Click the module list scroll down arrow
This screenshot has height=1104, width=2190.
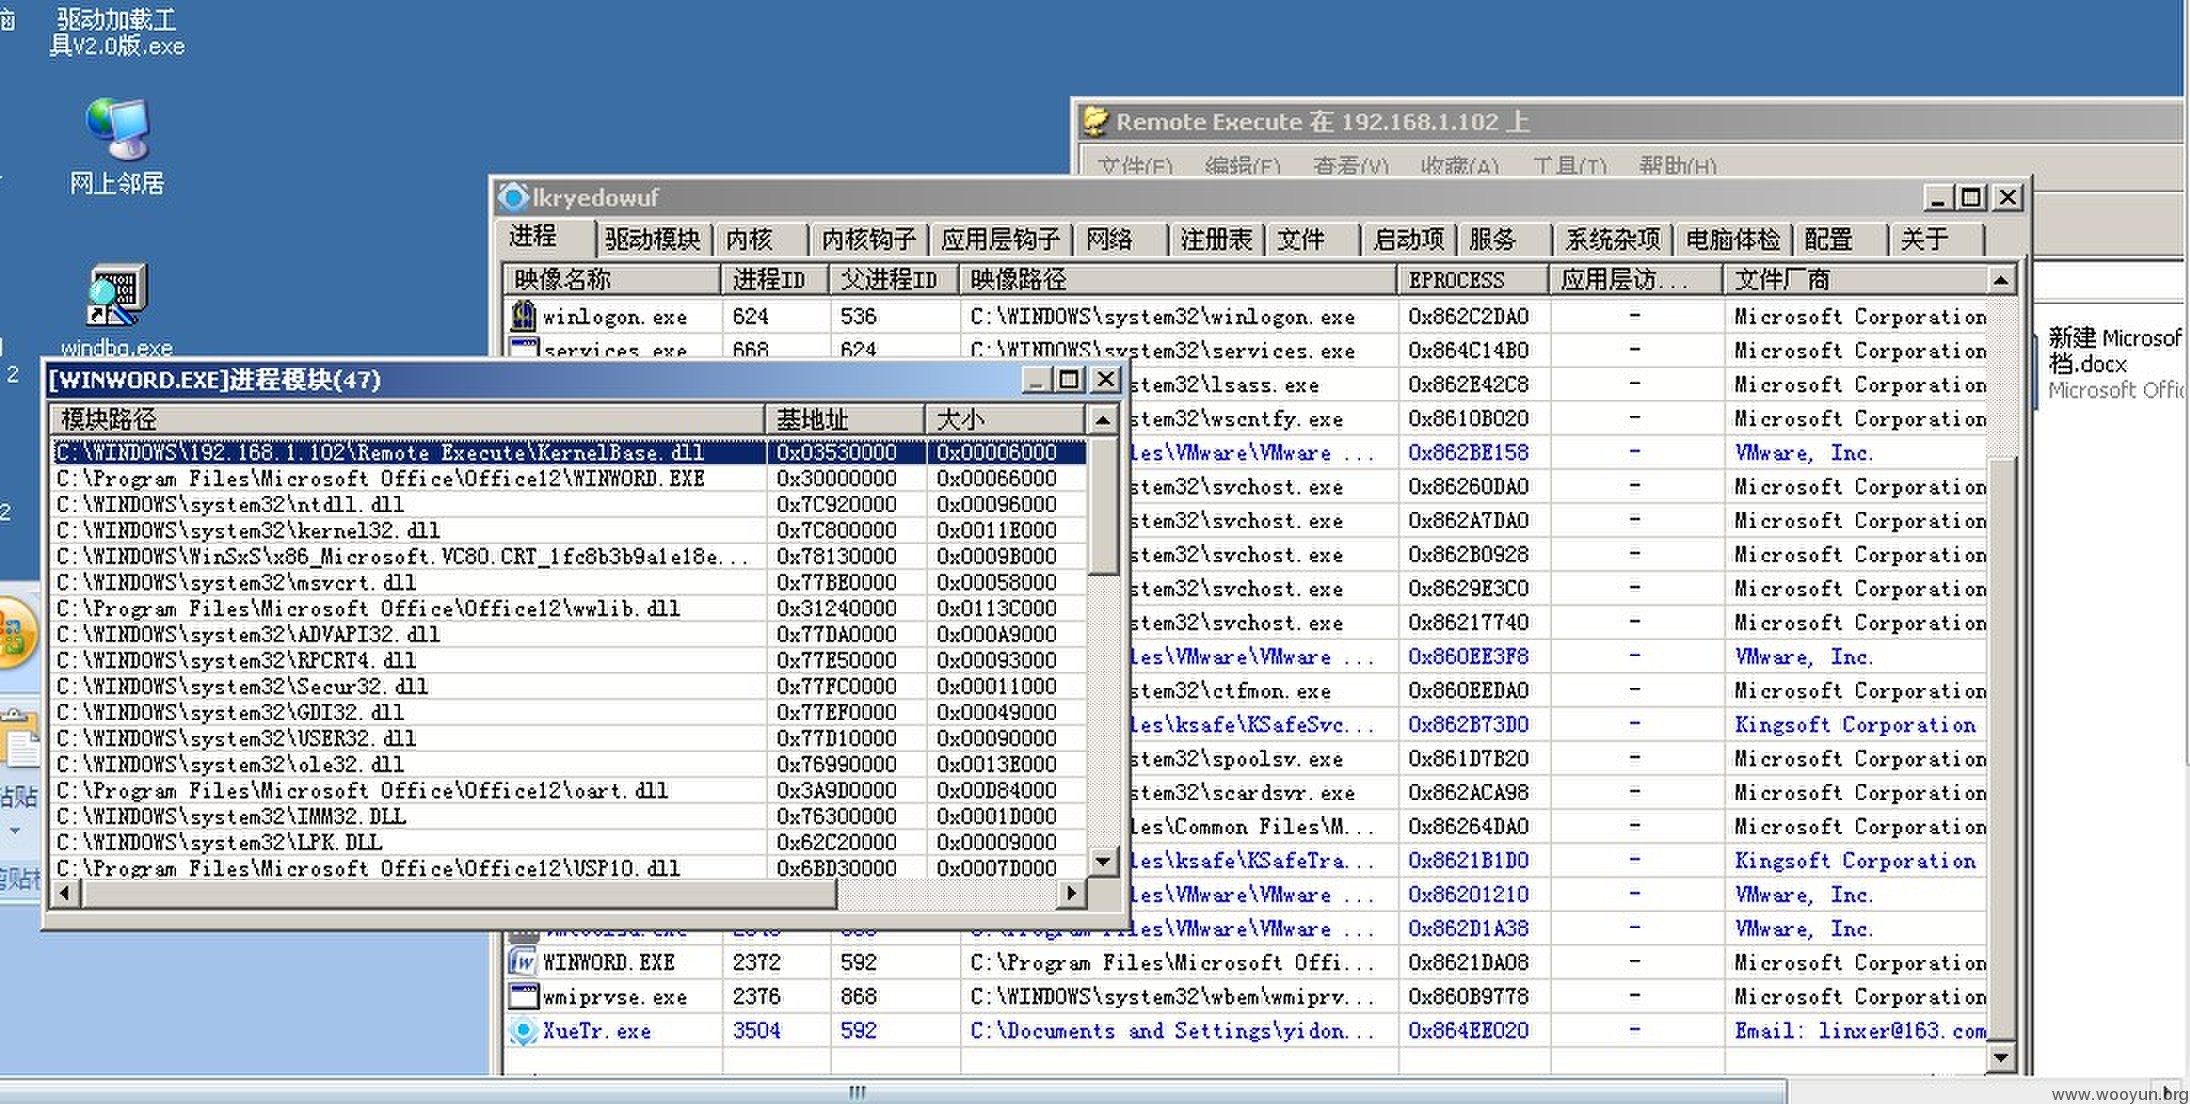pos(1102,861)
